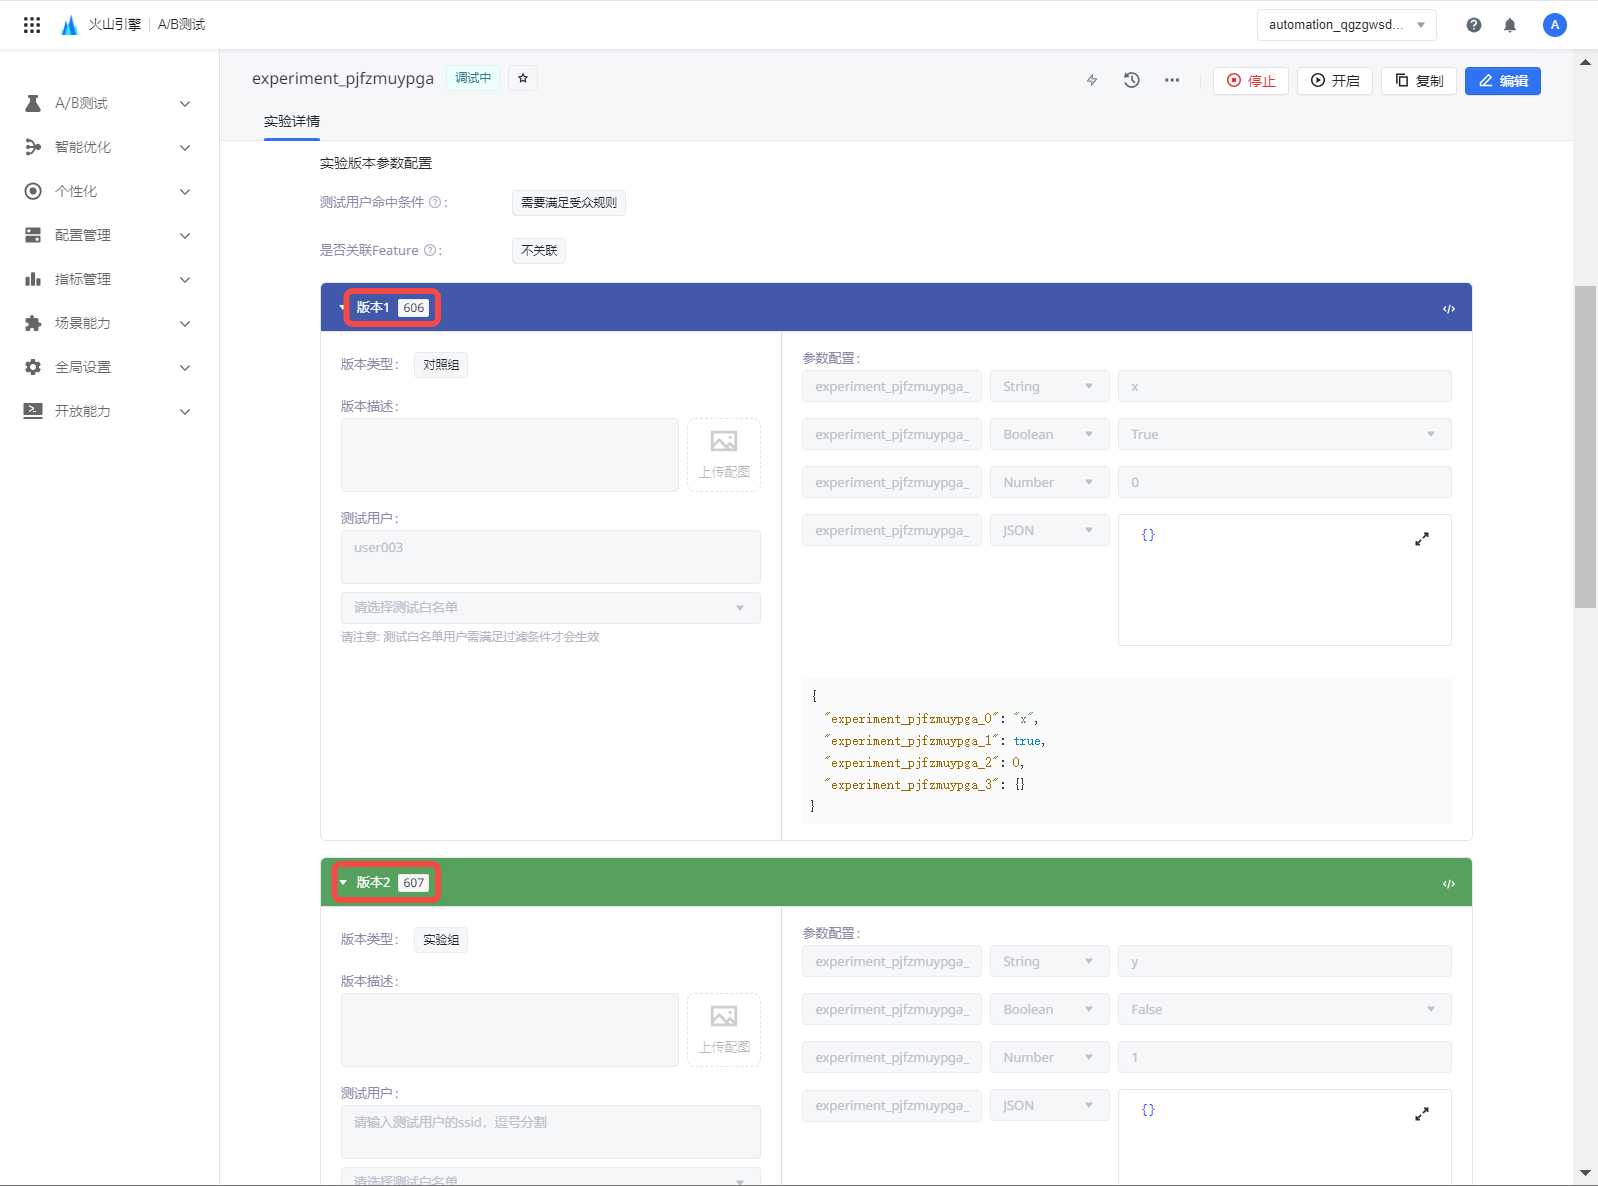Click the 对照组 version type tag
The width and height of the screenshot is (1598, 1186).
tap(441, 365)
